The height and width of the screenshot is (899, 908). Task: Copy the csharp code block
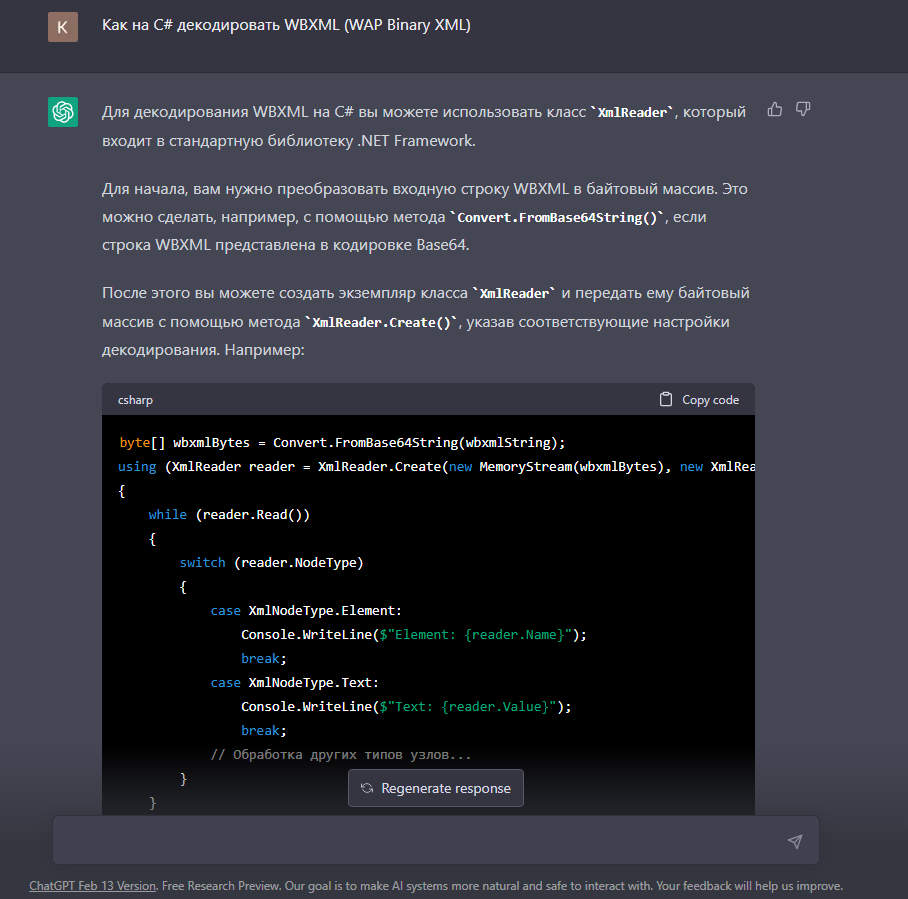pos(700,399)
